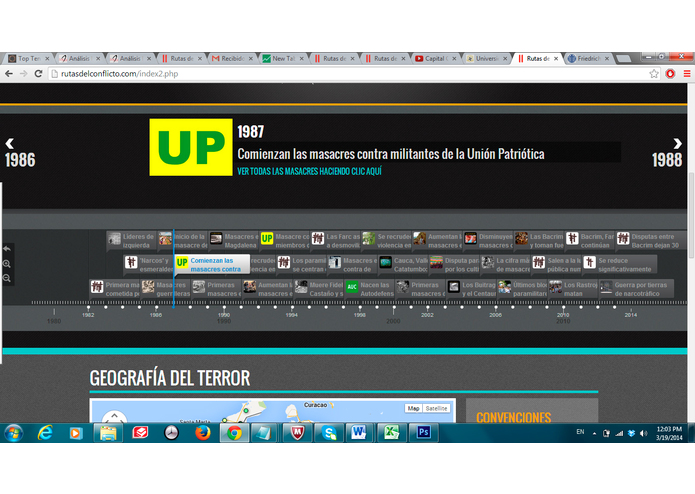Select AUC 'Nacen las Autodefensas' event
695x494 pixels.
370,289
